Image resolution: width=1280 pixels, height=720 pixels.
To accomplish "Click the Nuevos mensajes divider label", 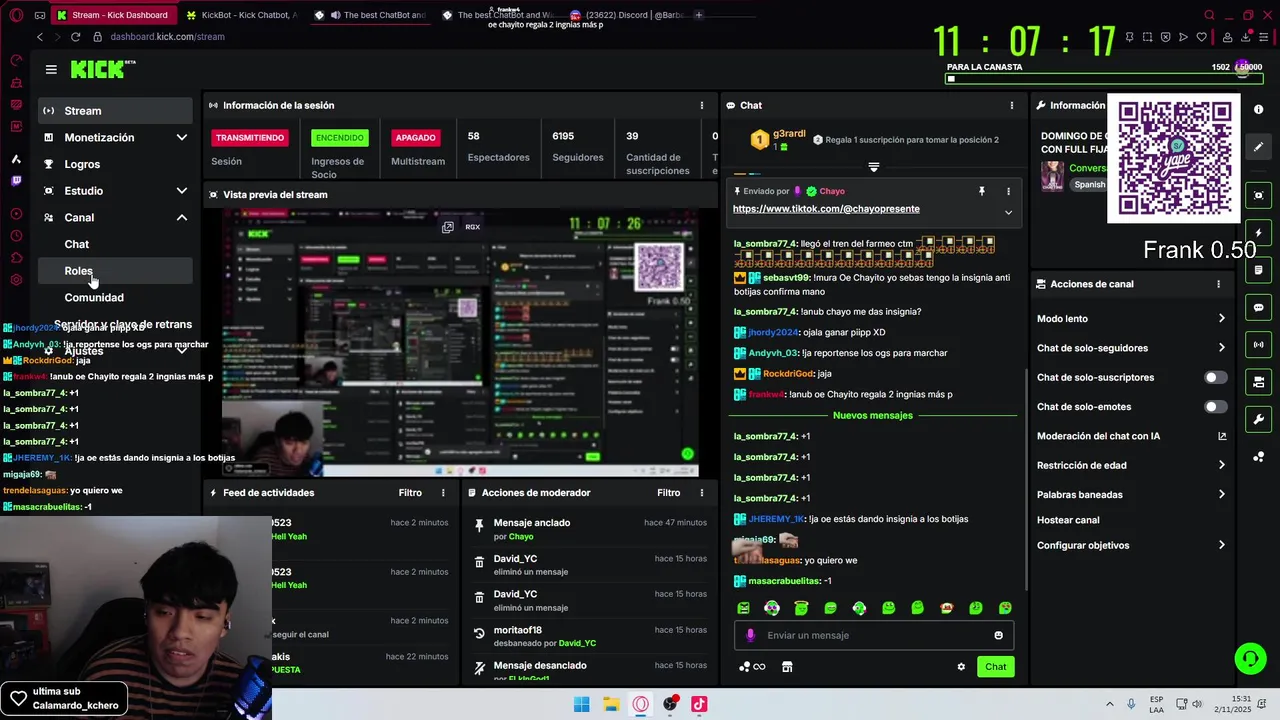I will coord(872,415).
